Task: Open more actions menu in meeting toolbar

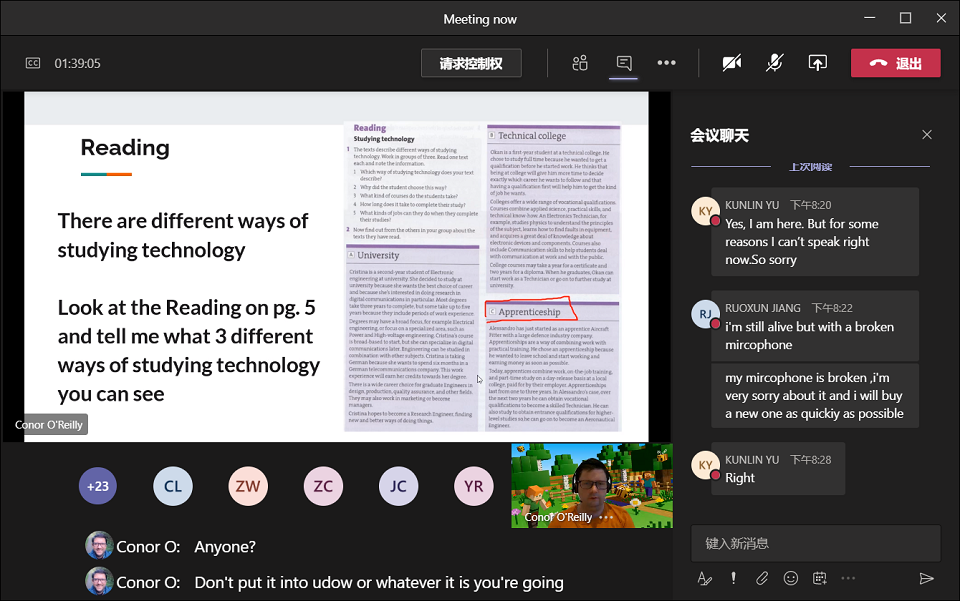Action: click(x=667, y=63)
